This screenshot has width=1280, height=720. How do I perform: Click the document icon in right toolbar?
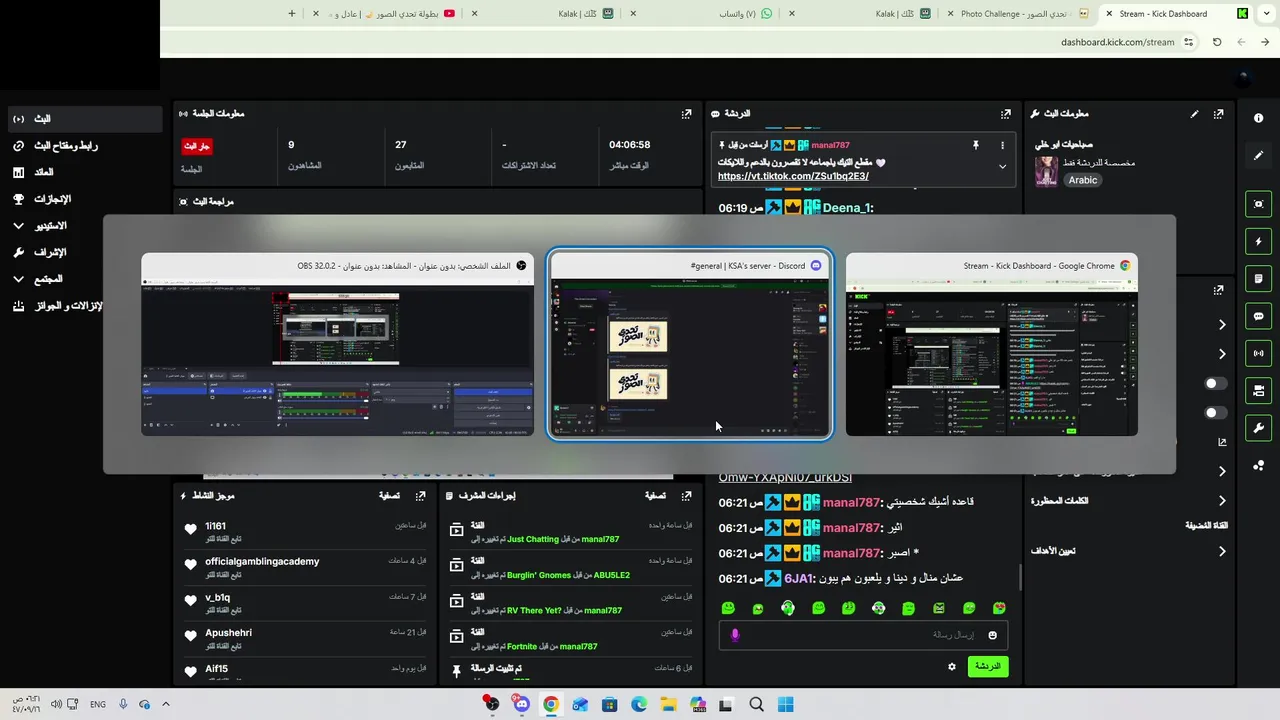click(x=1258, y=279)
